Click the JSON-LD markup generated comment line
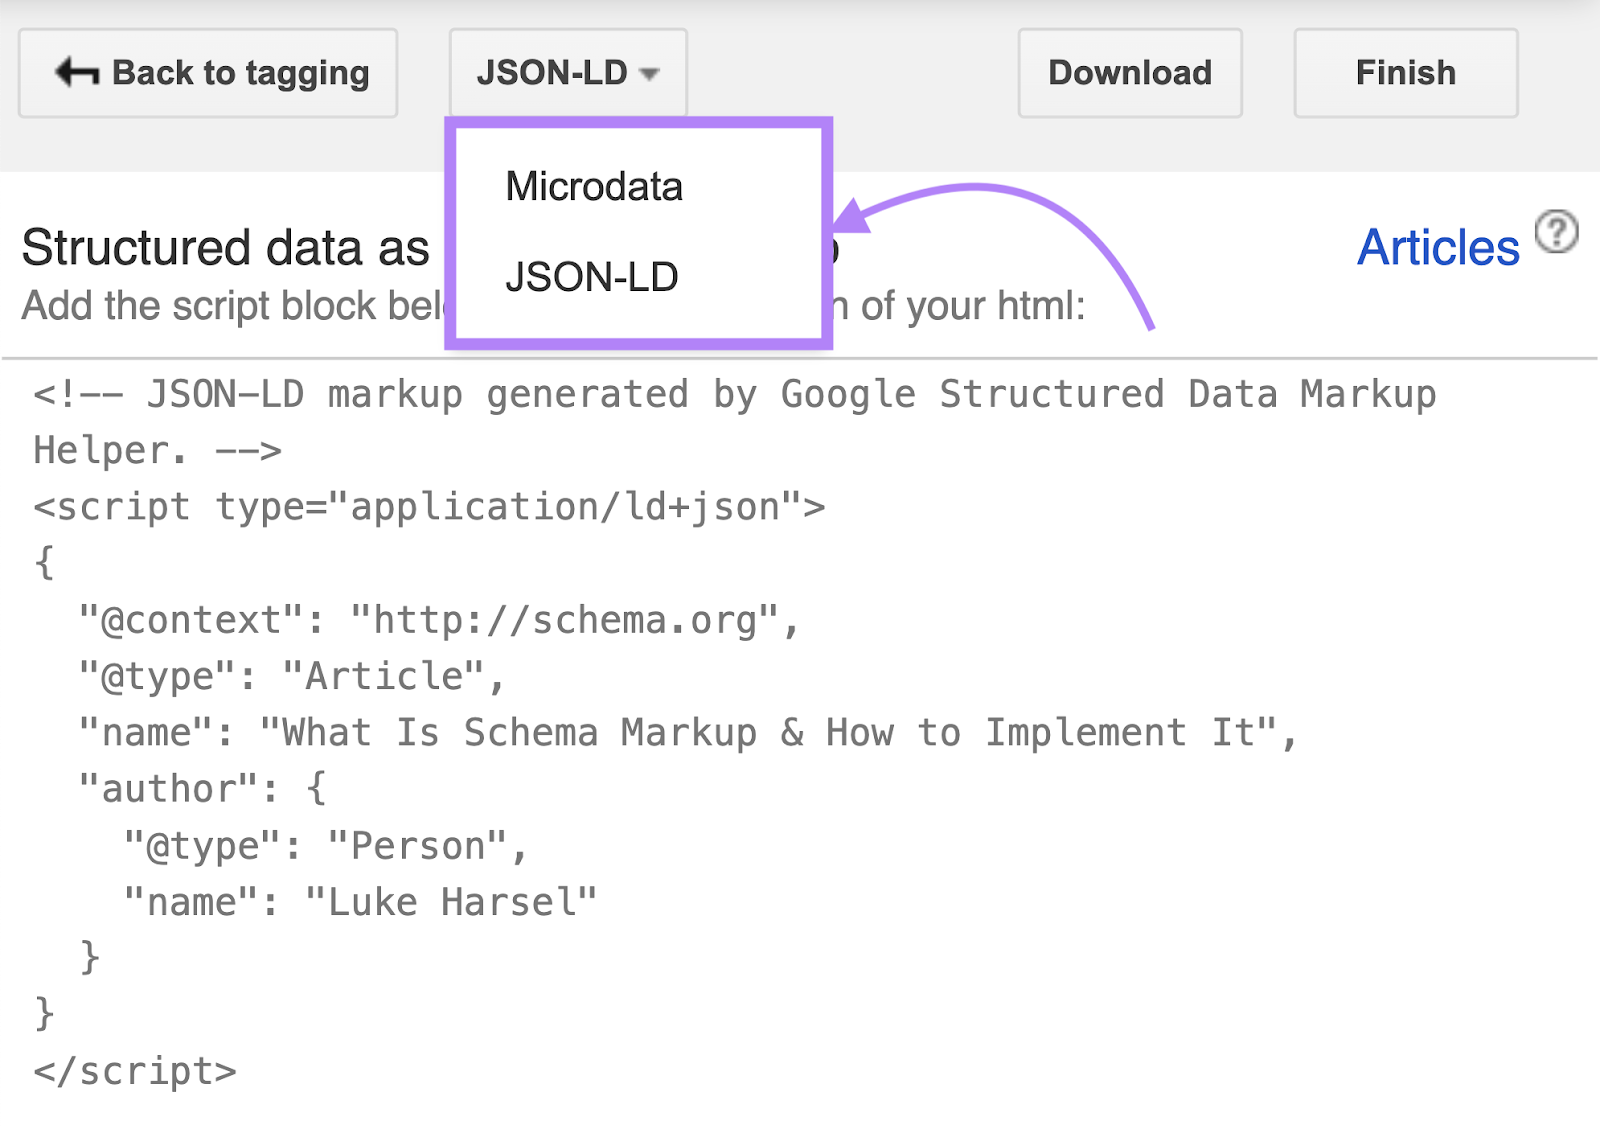Viewport: 1600px width, 1129px height. click(735, 422)
